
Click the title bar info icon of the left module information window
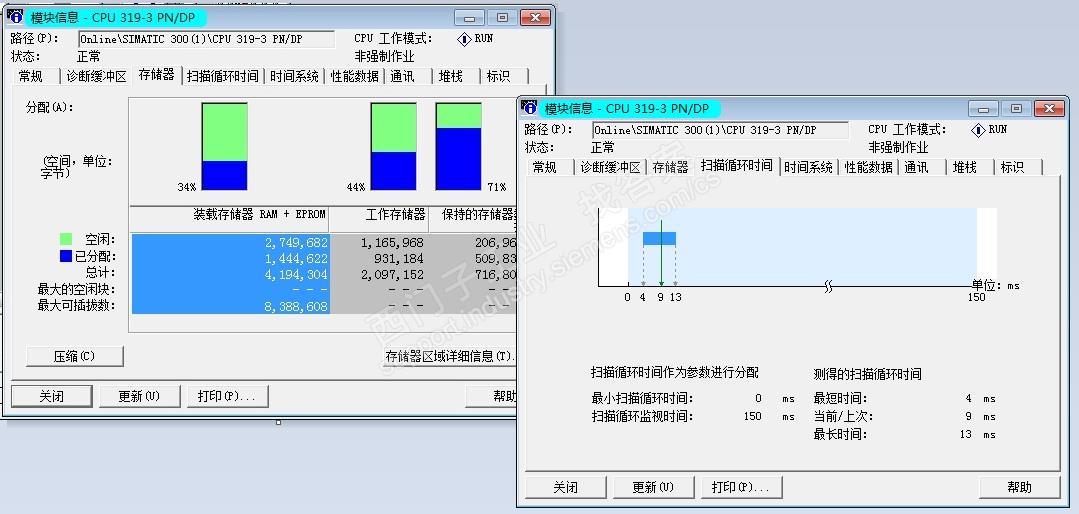[x=14, y=17]
